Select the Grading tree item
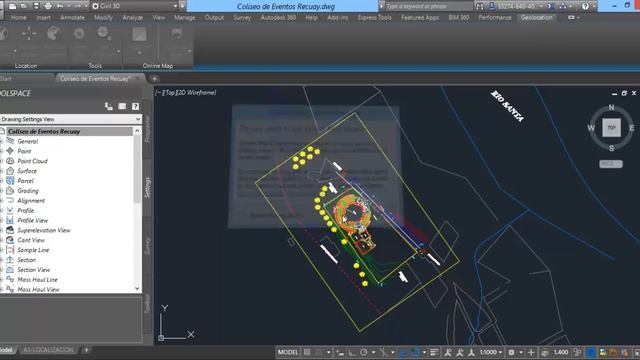 [28, 191]
